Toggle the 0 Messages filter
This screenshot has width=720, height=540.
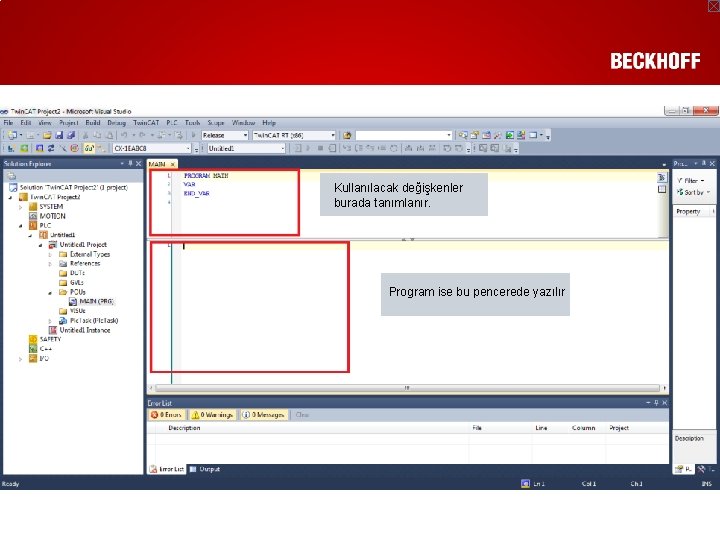tap(264, 415)
